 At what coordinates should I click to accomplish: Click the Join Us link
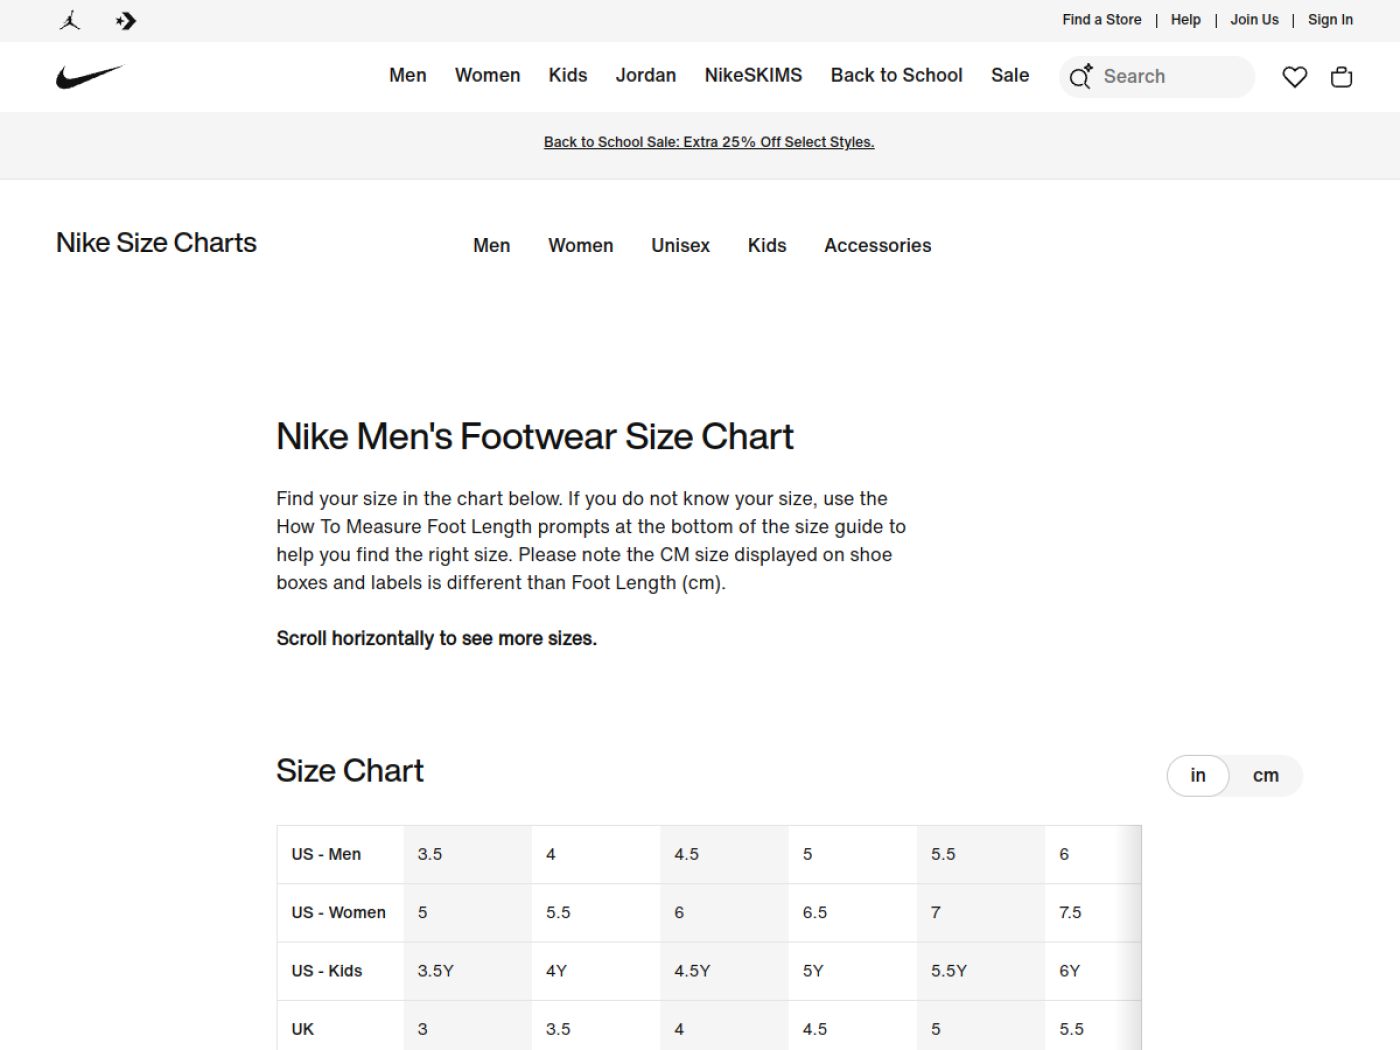(x=1254, y=20)
